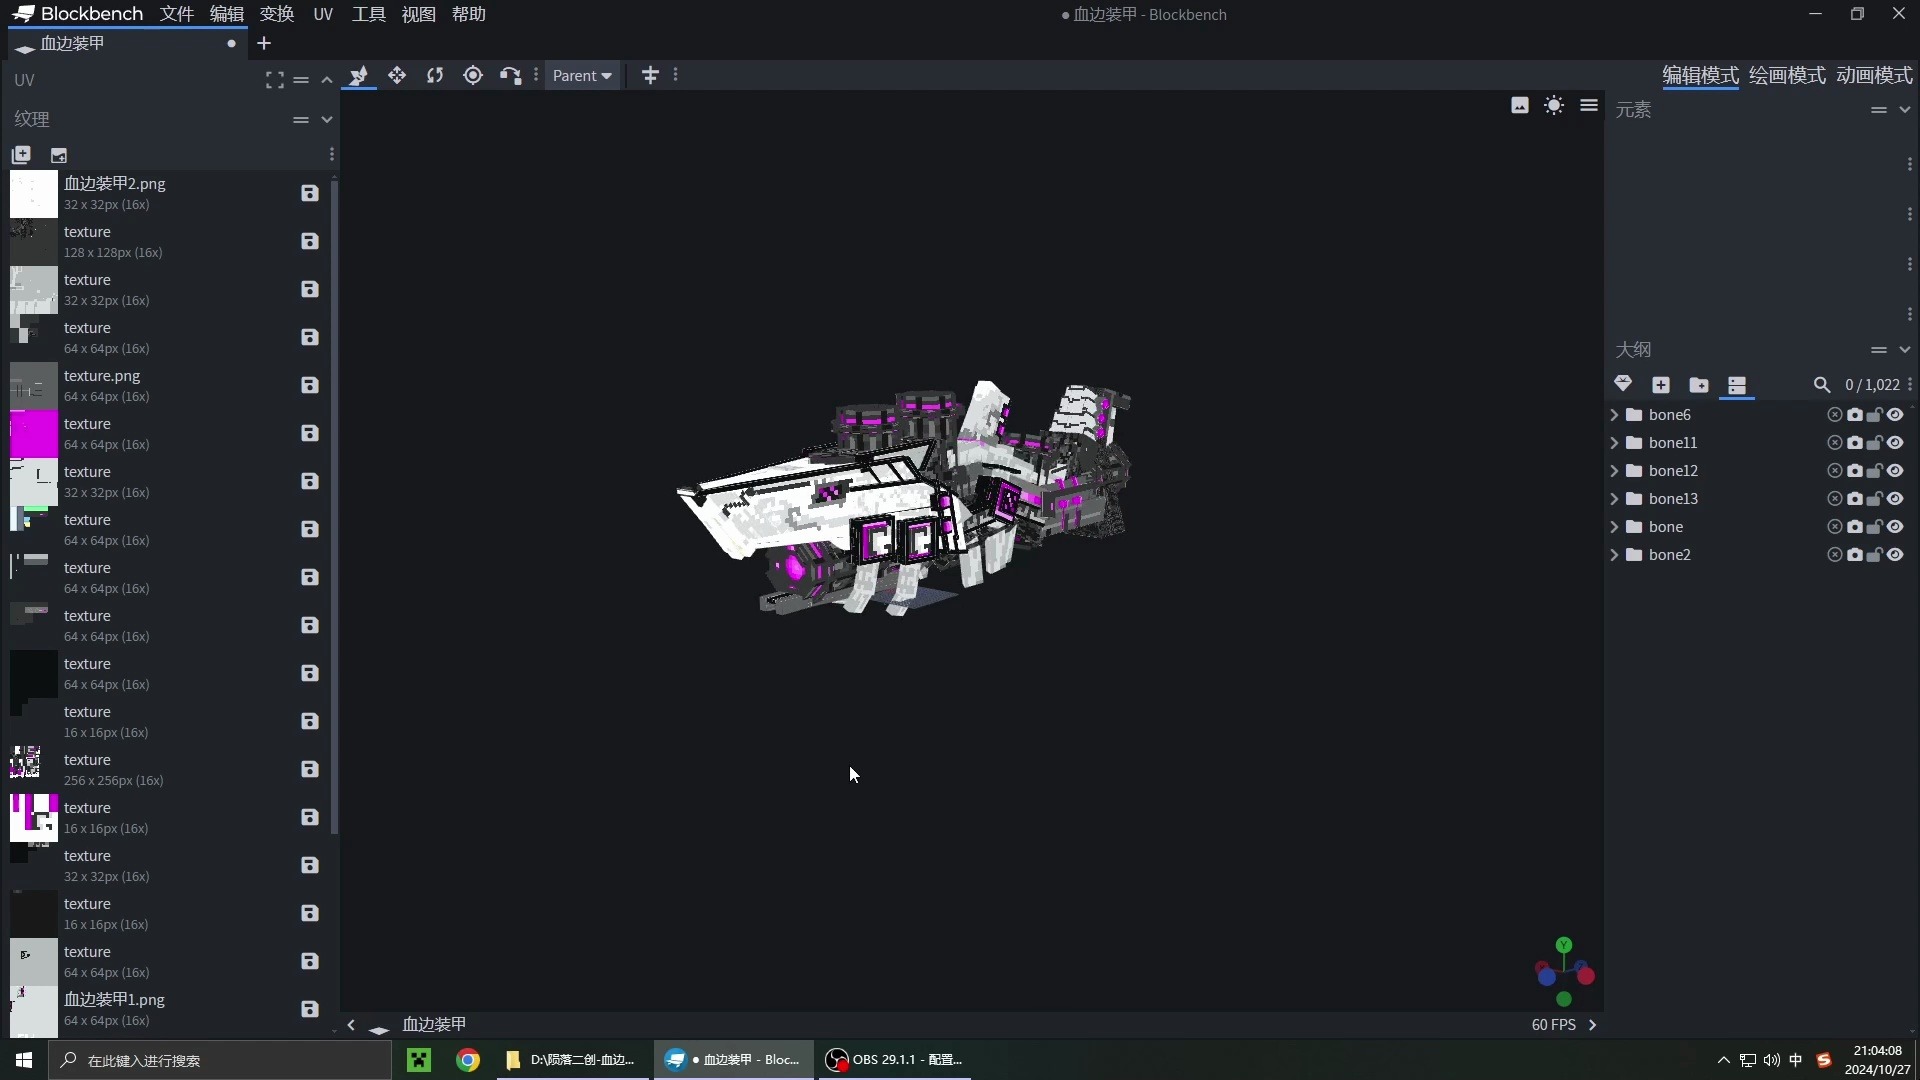The width and height of the screenshot is (1920, 1080).
Task: Open the Parent transform space dropdown
Action: 582,76
